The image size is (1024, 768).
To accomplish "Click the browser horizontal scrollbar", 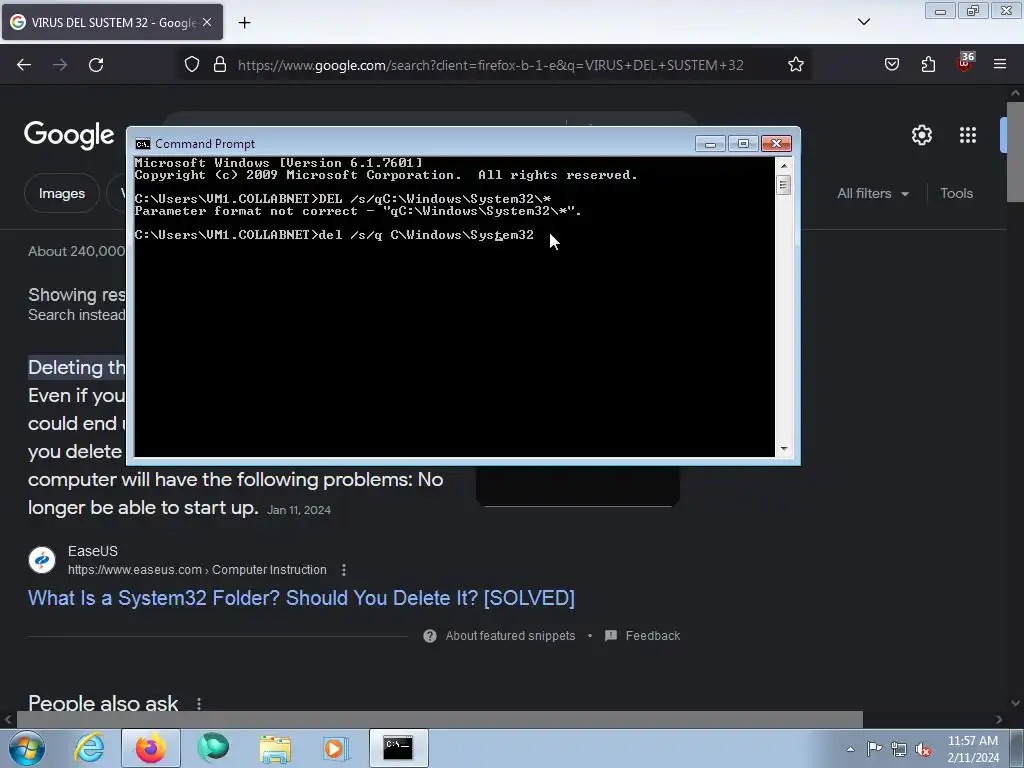I will tap(440, 720).
